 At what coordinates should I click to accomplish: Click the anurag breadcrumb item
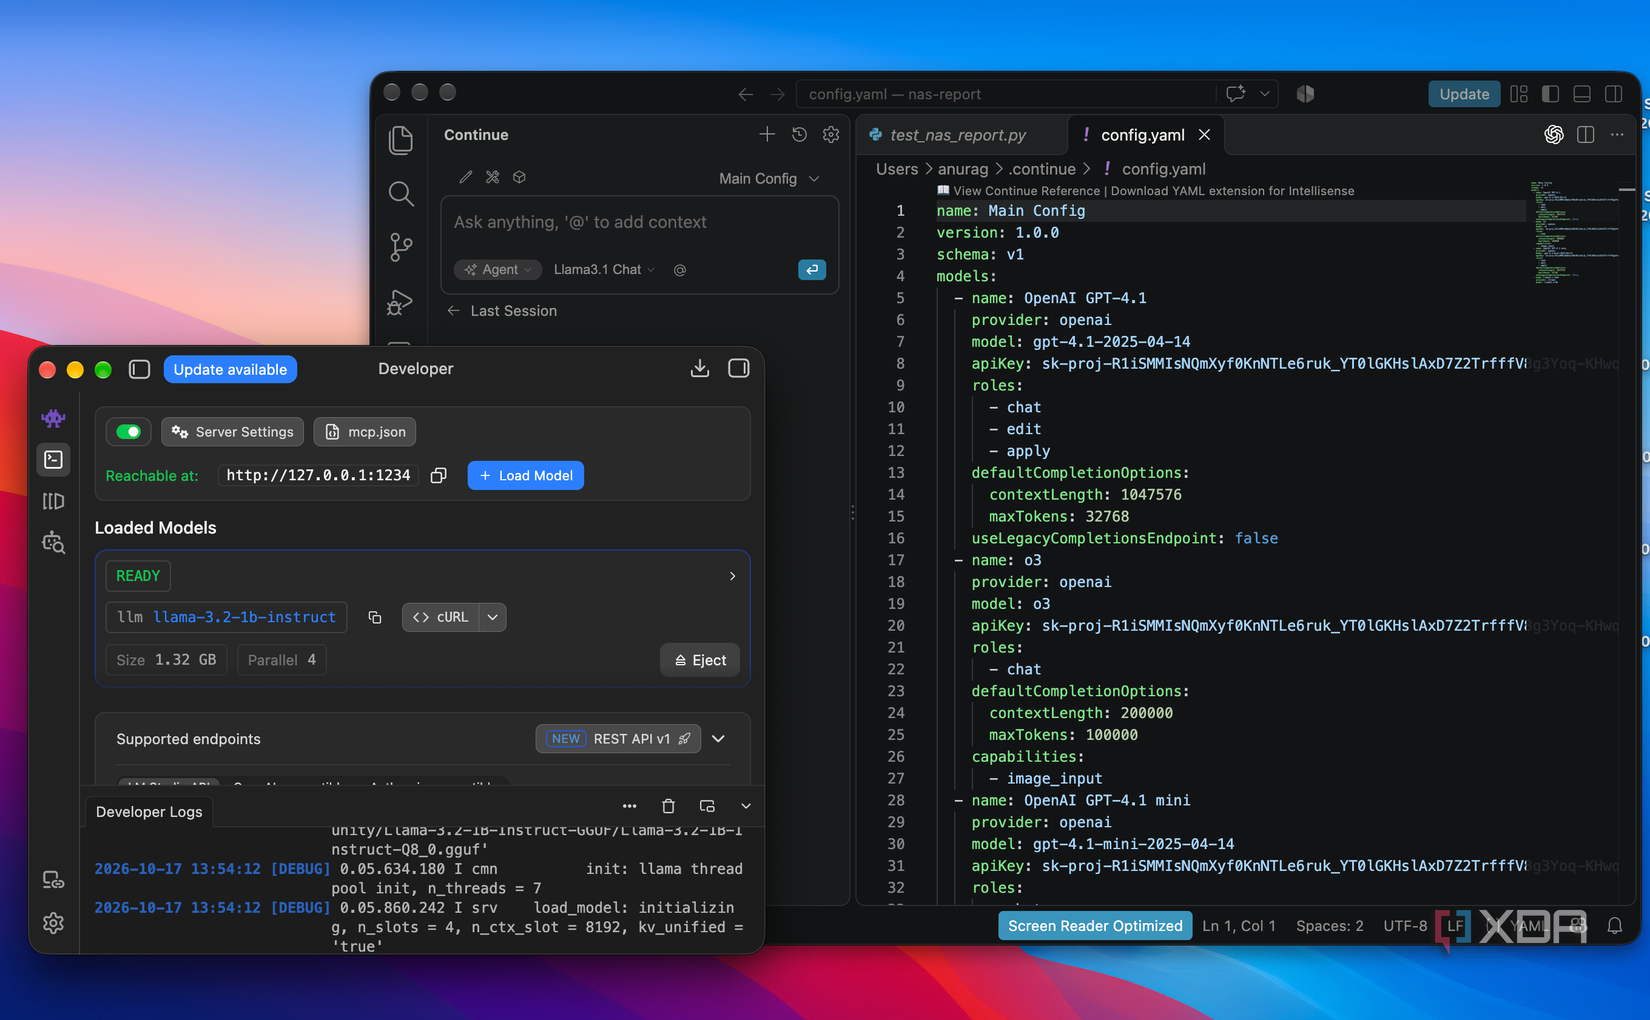(x=963, y=169)
